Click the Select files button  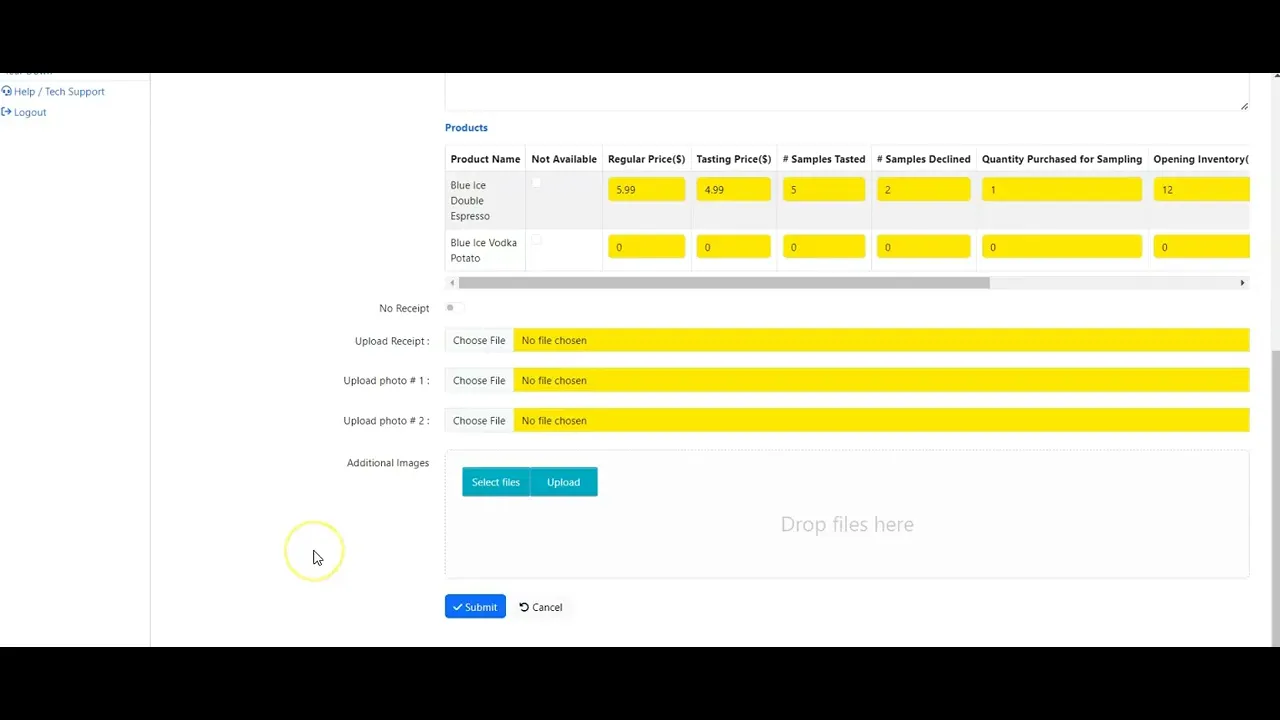pyautogui.click(x=496, y=482)
